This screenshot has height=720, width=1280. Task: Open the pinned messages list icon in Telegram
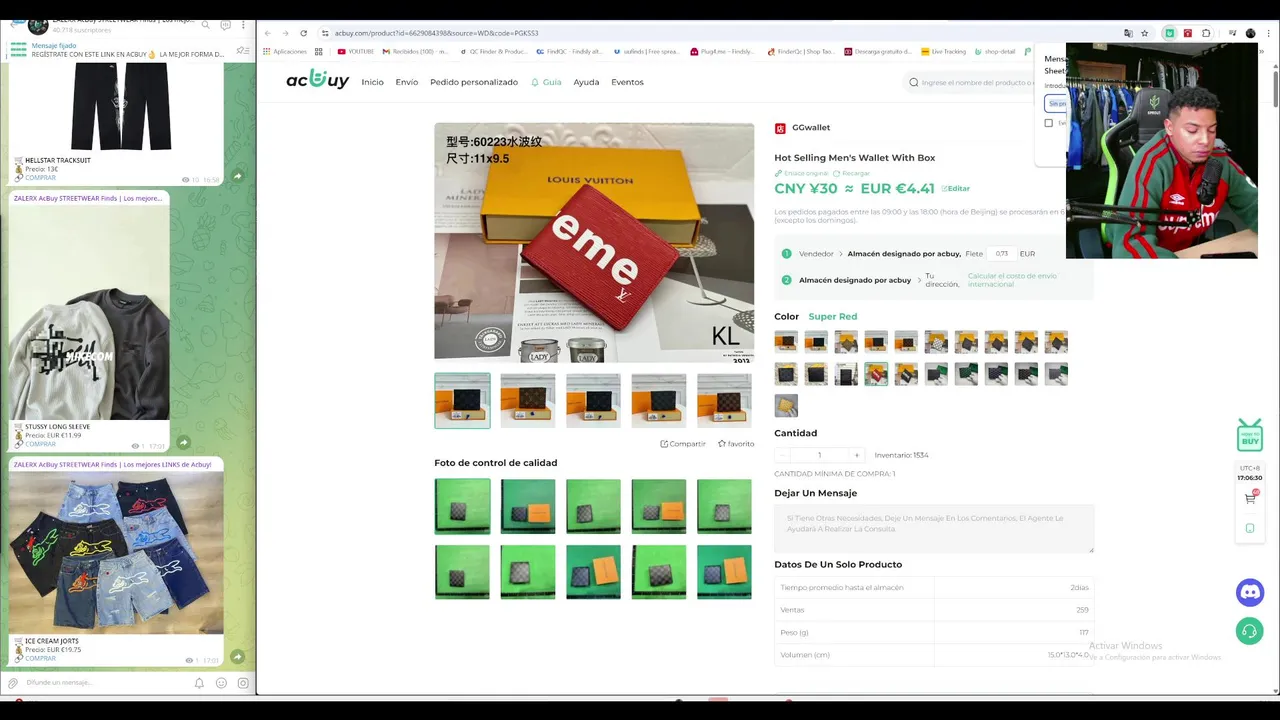pos(242,50)
